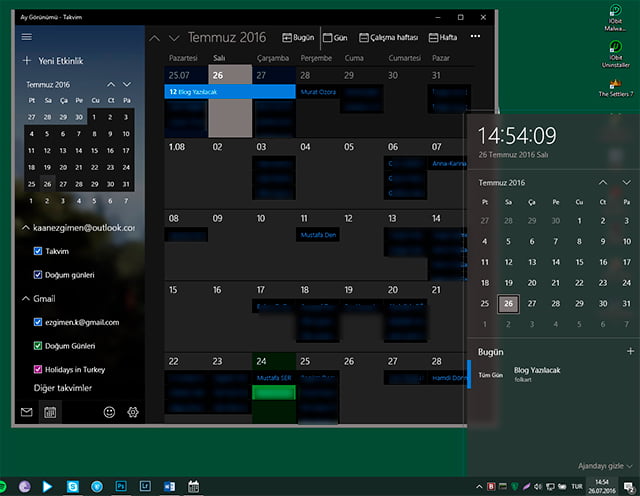The height and width of the screenshot is (496, 640).
Task: Select the Calendar icon in sidebar bottom
Action: tap(50, 412)
